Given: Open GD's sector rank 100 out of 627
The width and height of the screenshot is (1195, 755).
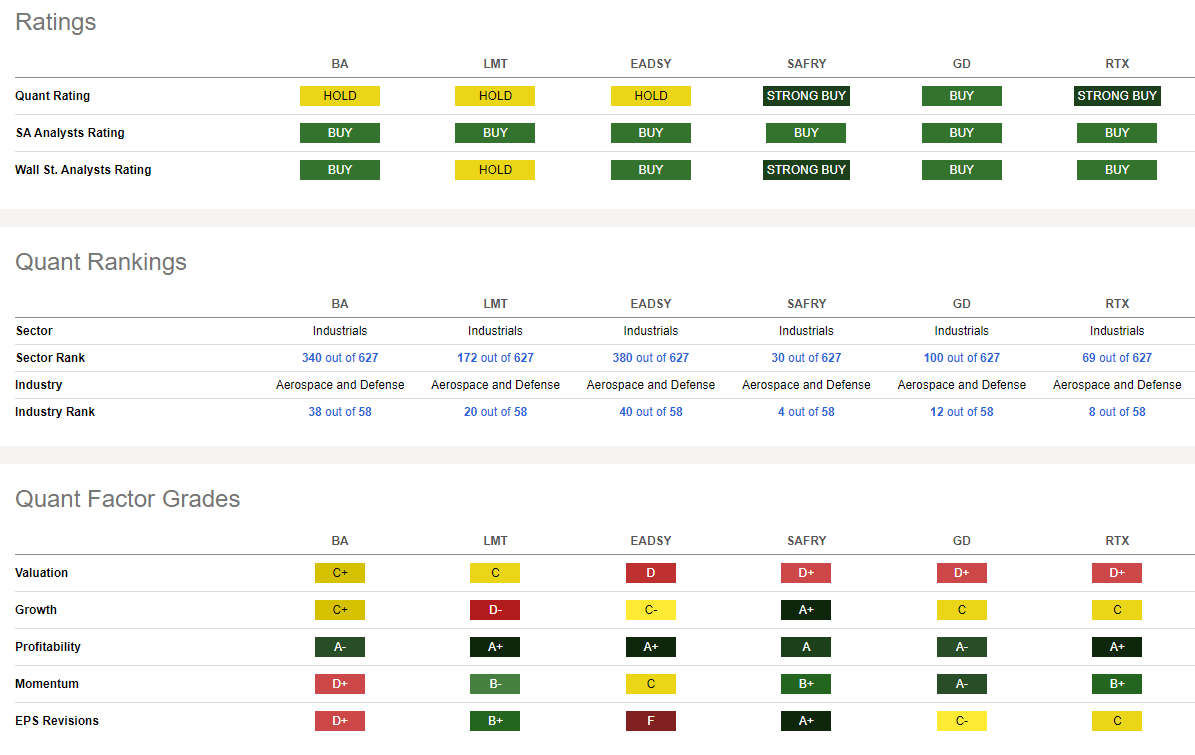Looking at the screenshot, I should point(961,358).
